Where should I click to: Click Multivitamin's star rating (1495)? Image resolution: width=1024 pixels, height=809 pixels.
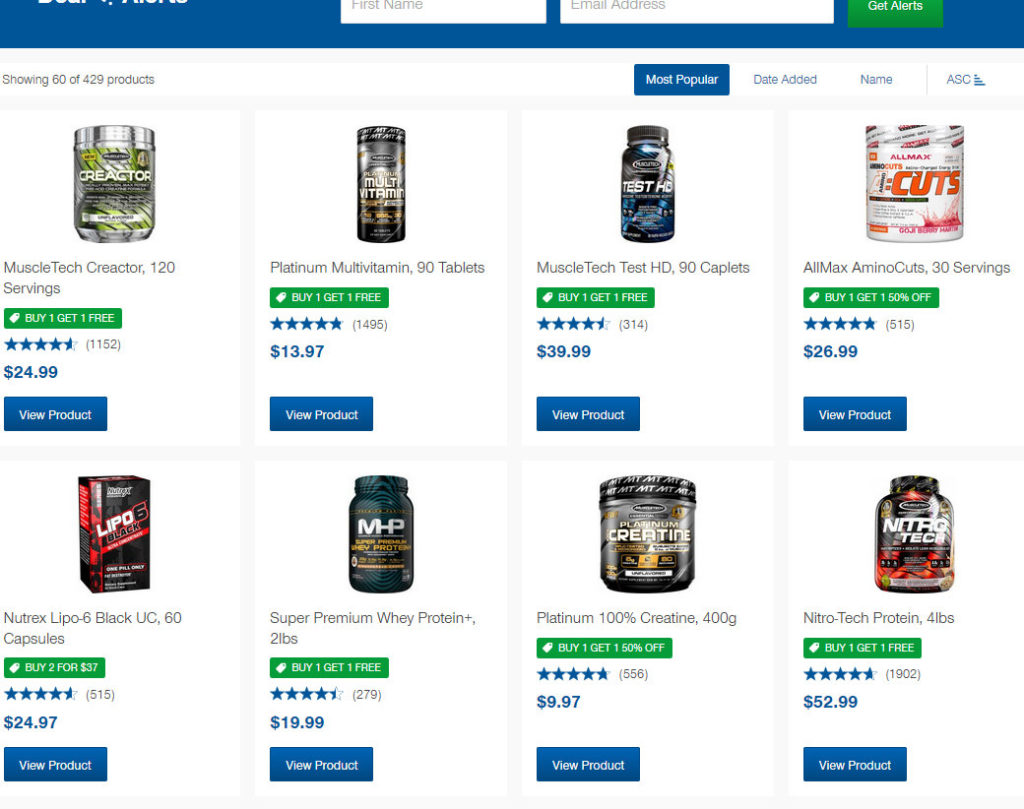coord(306,324)
